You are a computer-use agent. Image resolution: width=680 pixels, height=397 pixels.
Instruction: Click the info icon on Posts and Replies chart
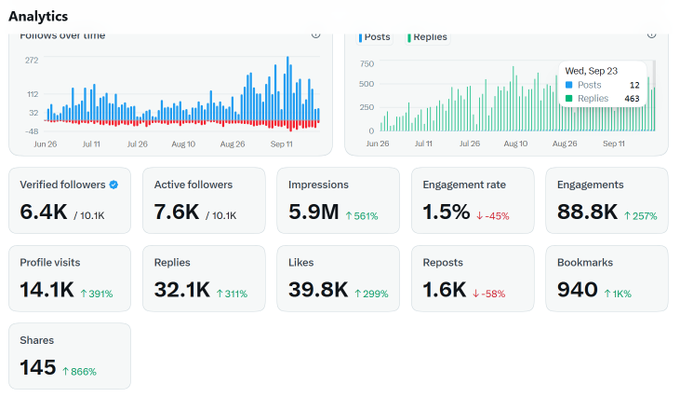(651, 35)
